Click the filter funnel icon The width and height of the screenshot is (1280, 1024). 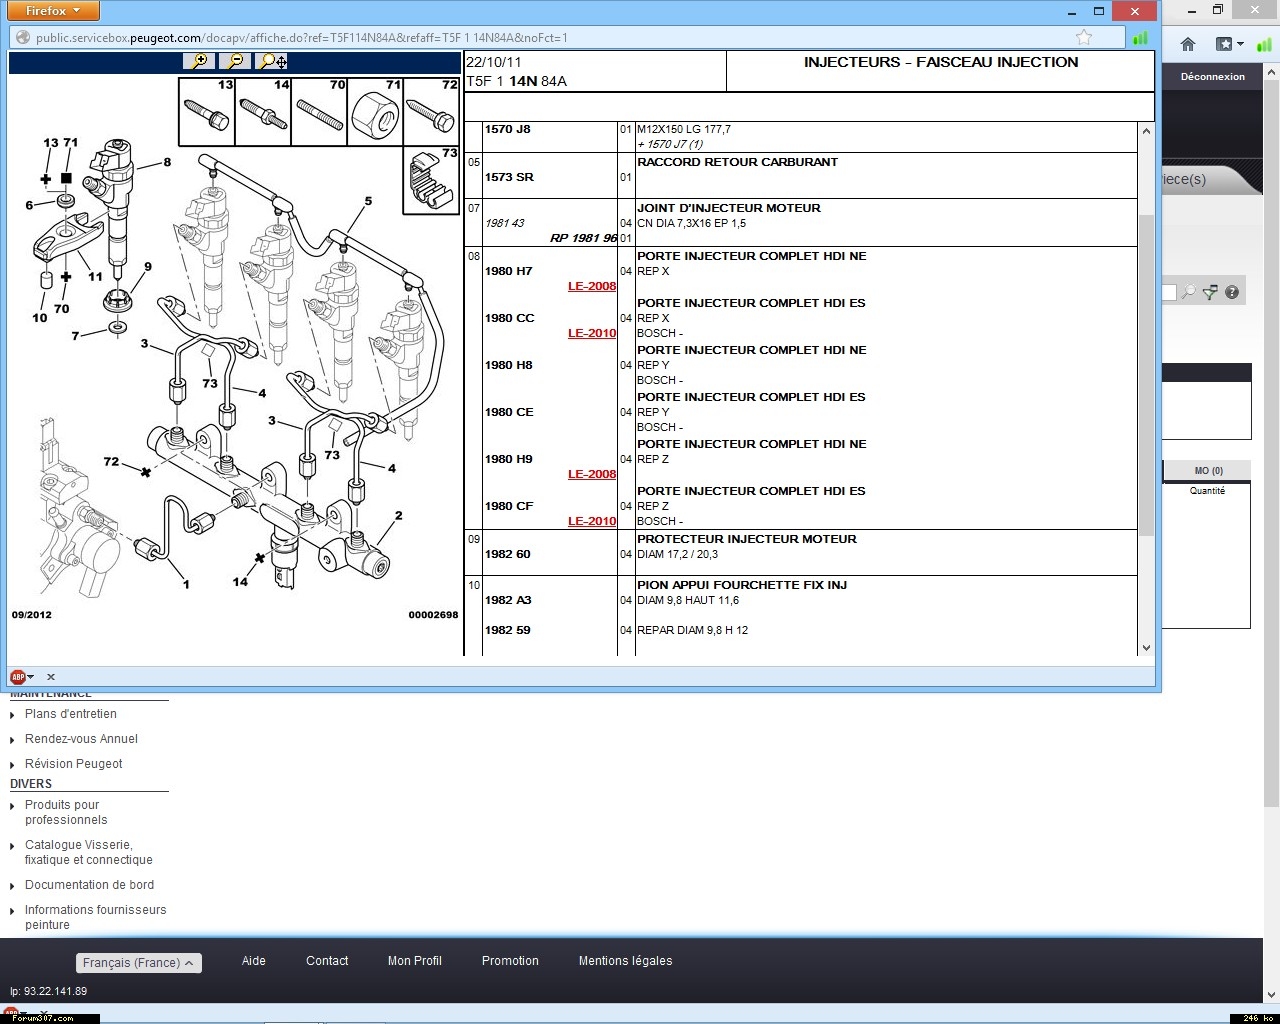tap(1210, 292)
